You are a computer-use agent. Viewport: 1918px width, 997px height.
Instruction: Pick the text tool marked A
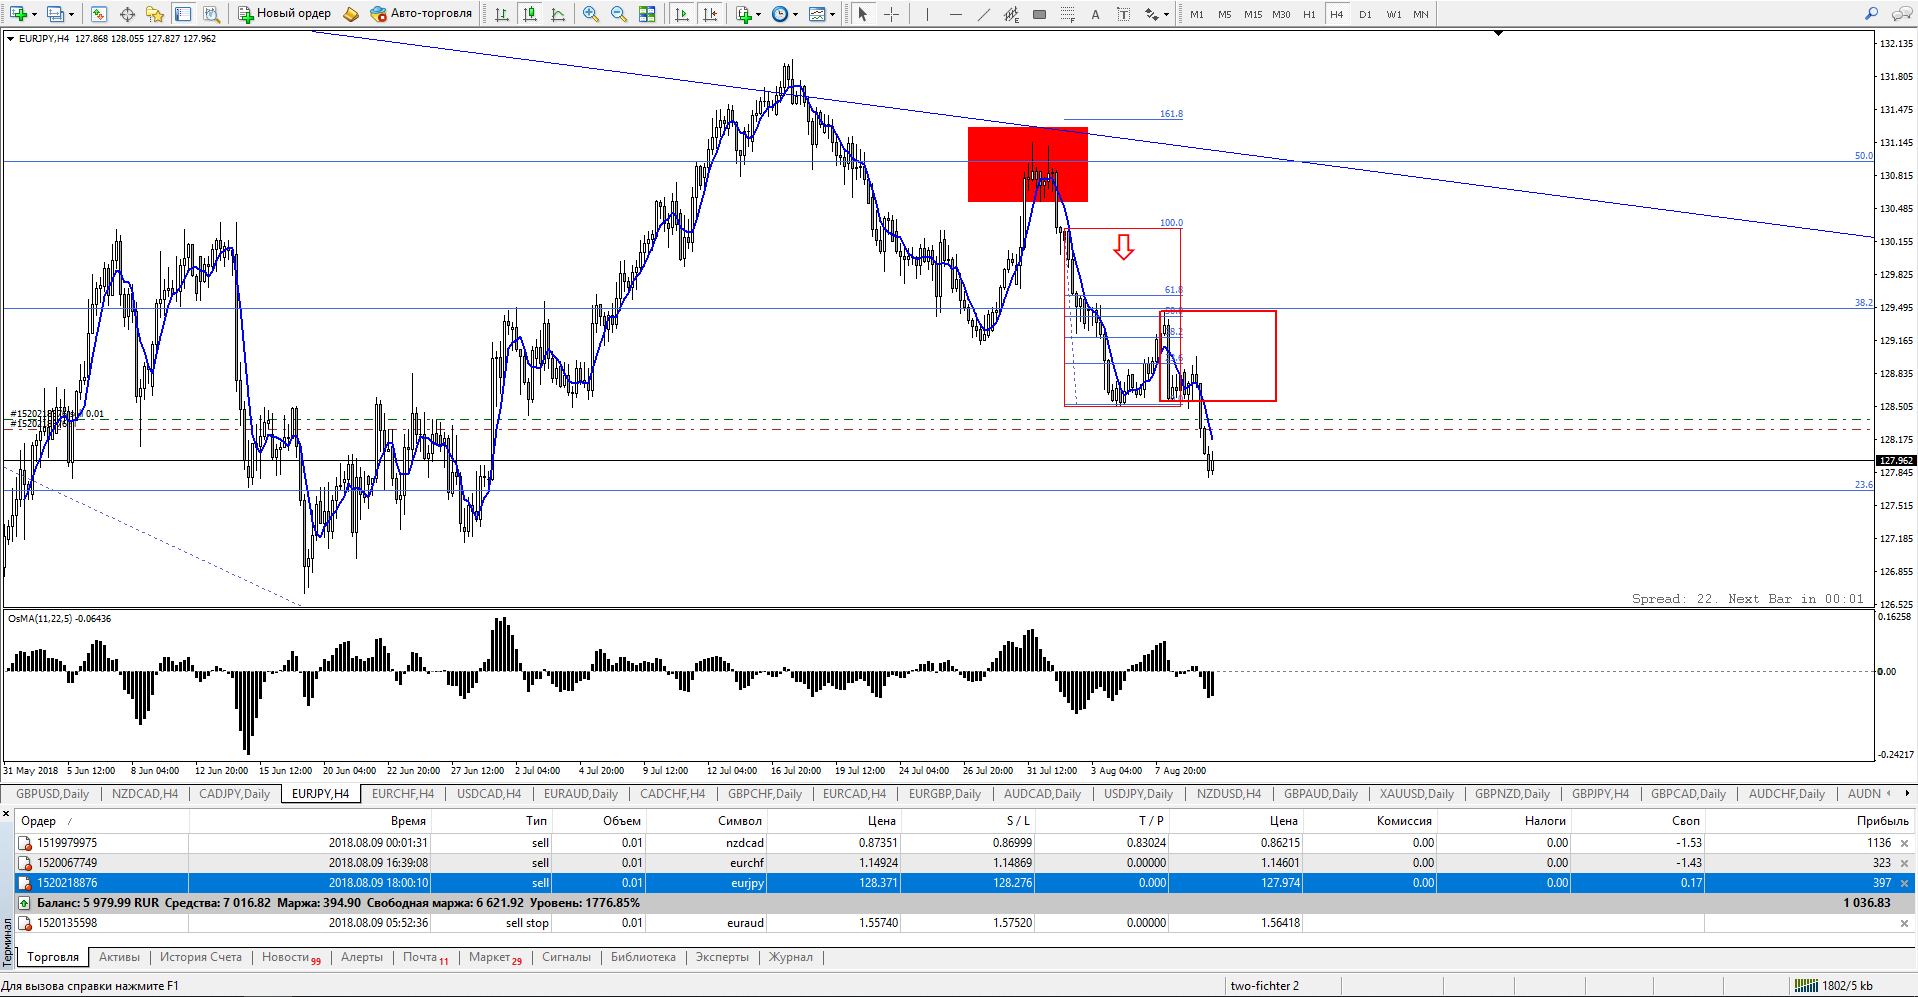tap(1095, 14)
